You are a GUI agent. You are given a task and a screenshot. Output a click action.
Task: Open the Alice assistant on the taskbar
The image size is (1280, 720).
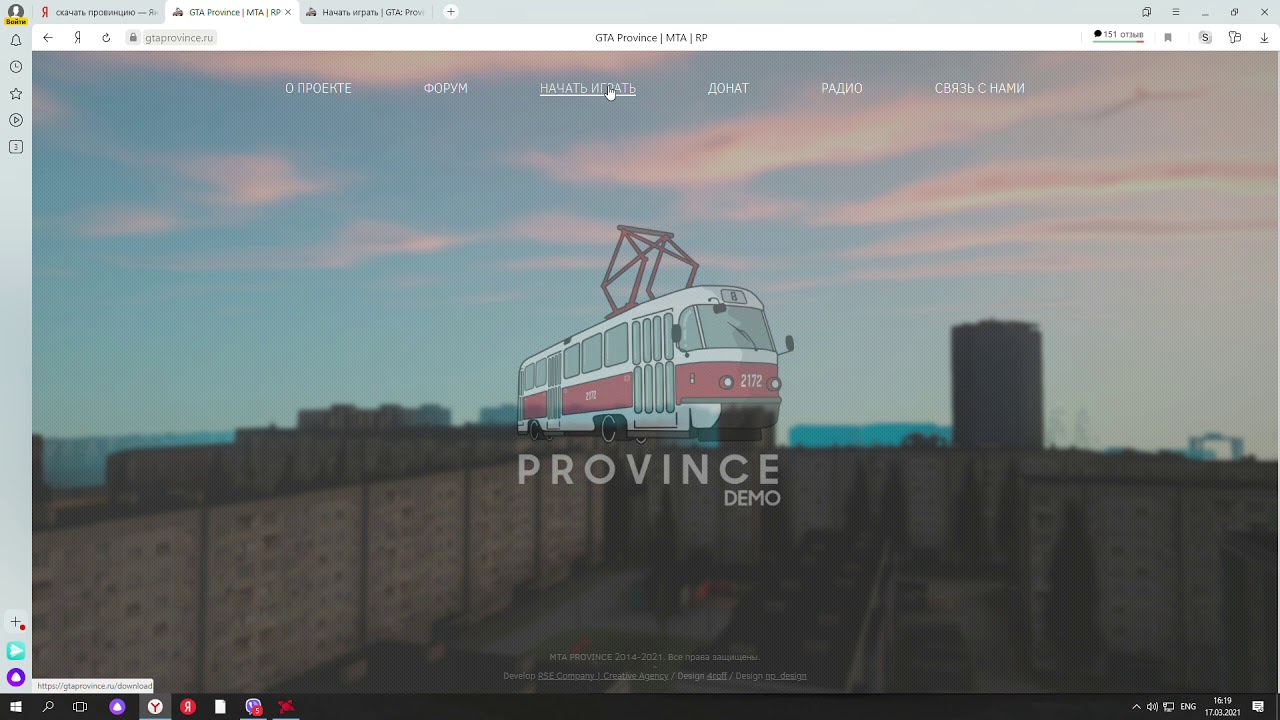tap(117, 707)
